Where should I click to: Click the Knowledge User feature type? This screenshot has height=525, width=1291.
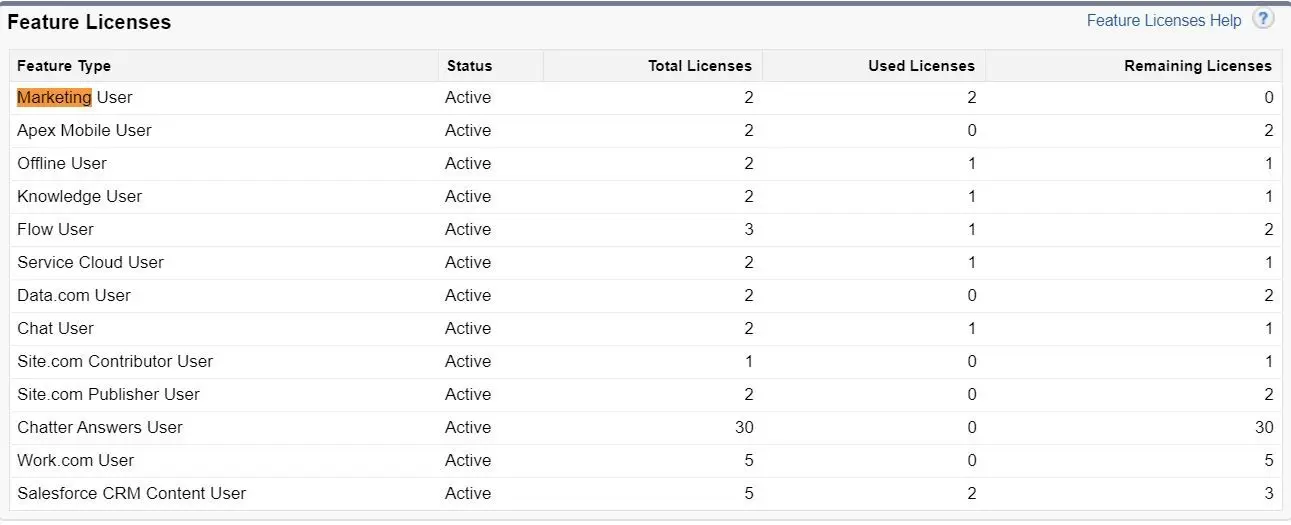coord(80,196)
